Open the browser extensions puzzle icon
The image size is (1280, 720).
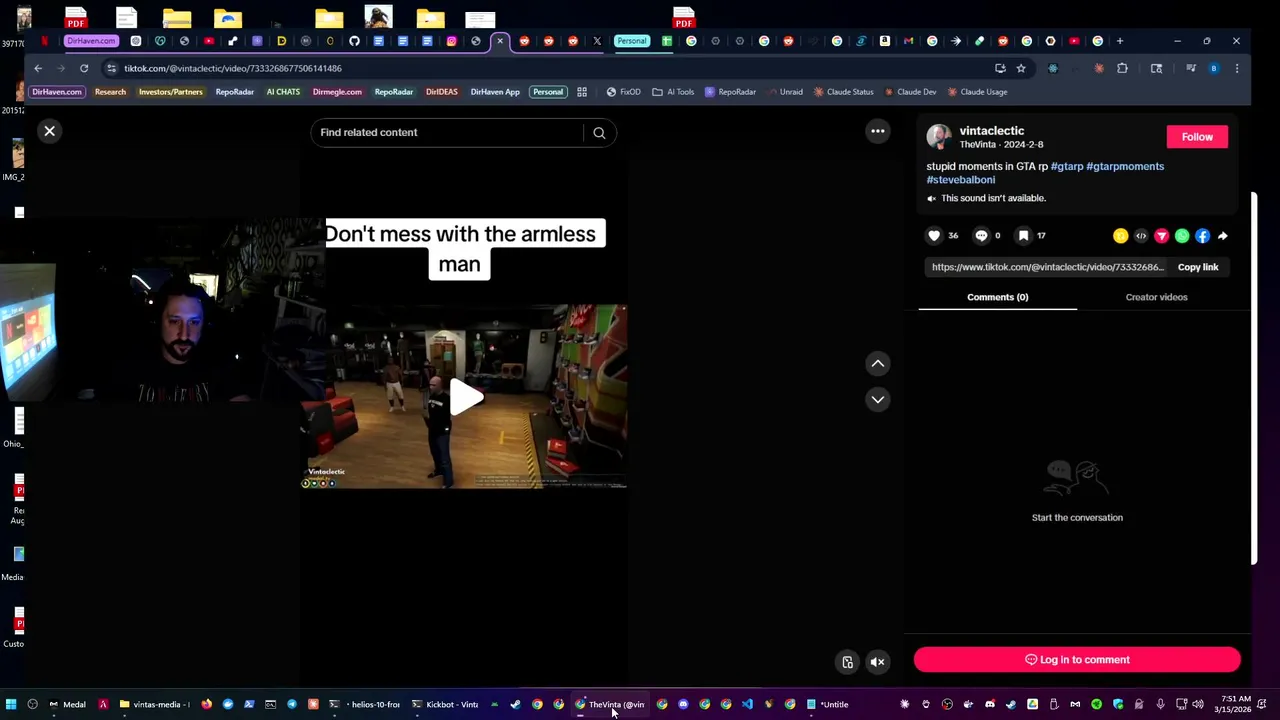1122,68
